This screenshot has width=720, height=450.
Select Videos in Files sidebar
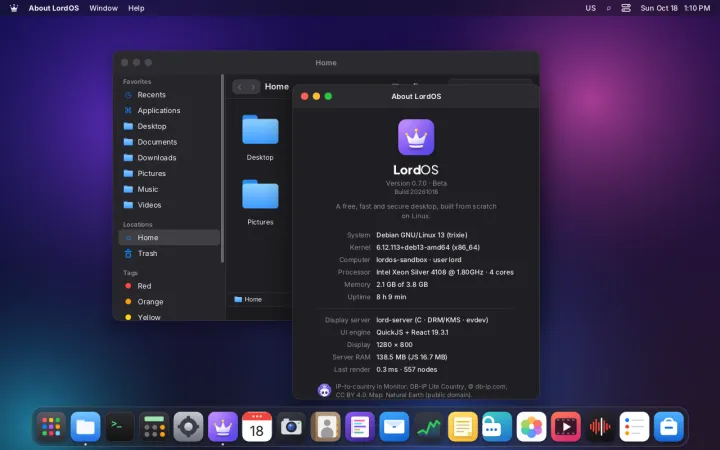[x=169, y=205]
